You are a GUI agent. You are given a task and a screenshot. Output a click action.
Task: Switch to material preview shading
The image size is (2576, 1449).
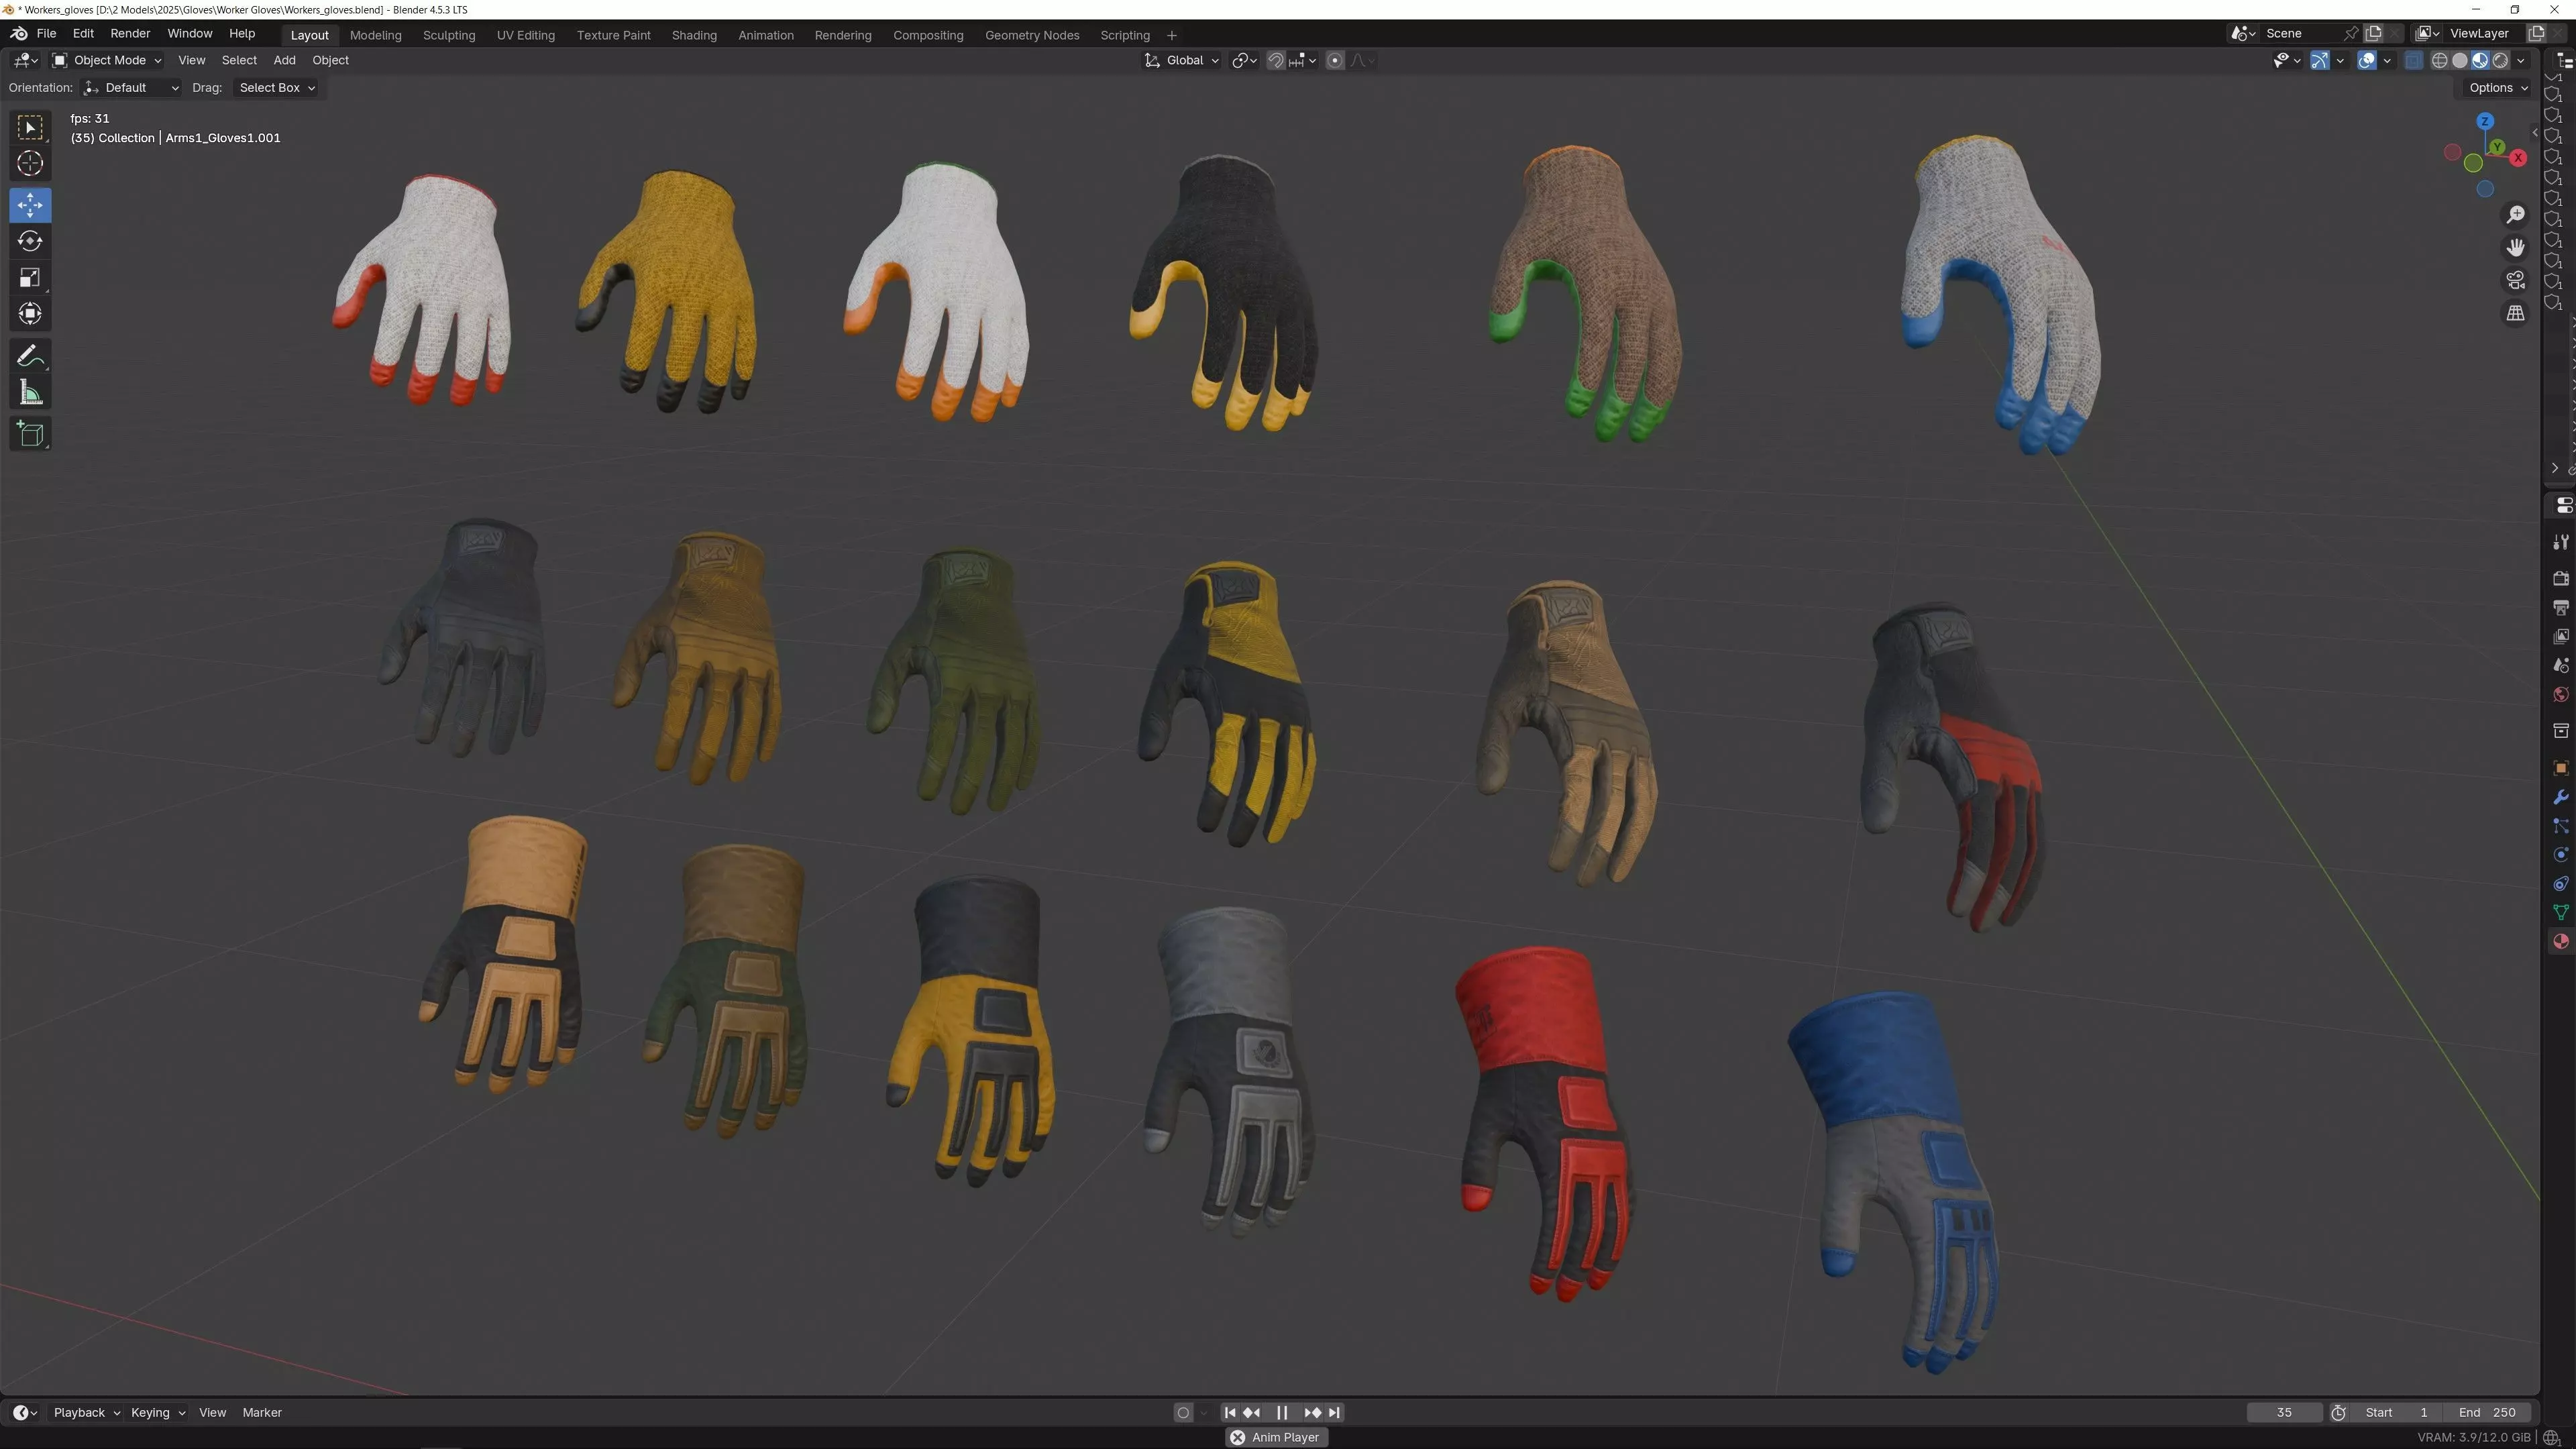pyautogui.click(x=2479, y=61)
